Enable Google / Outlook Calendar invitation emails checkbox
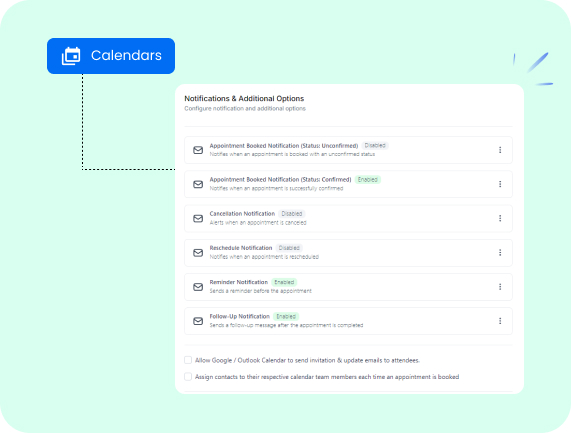 (188, 360)
